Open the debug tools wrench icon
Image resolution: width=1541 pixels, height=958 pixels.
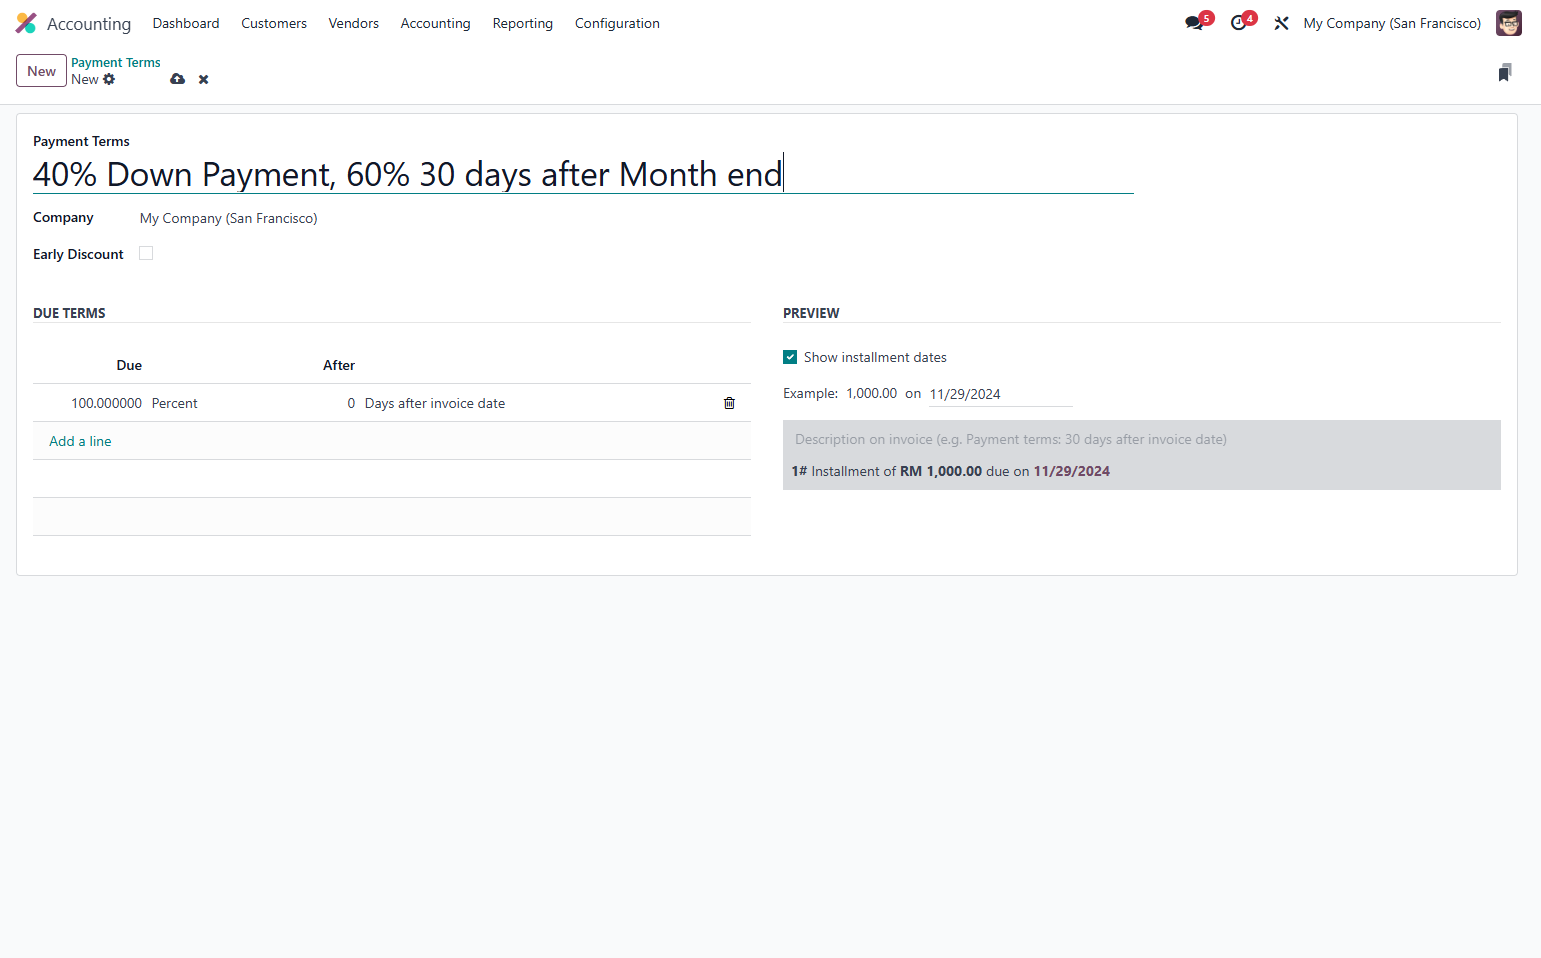click(1281, 23)
